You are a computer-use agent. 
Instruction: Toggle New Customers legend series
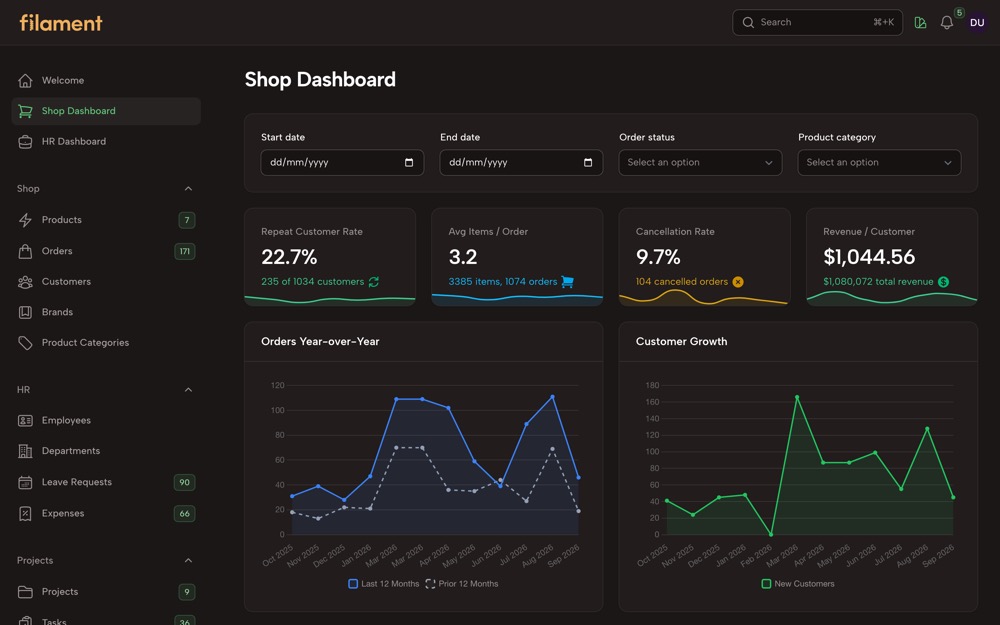tap(798, 584)
